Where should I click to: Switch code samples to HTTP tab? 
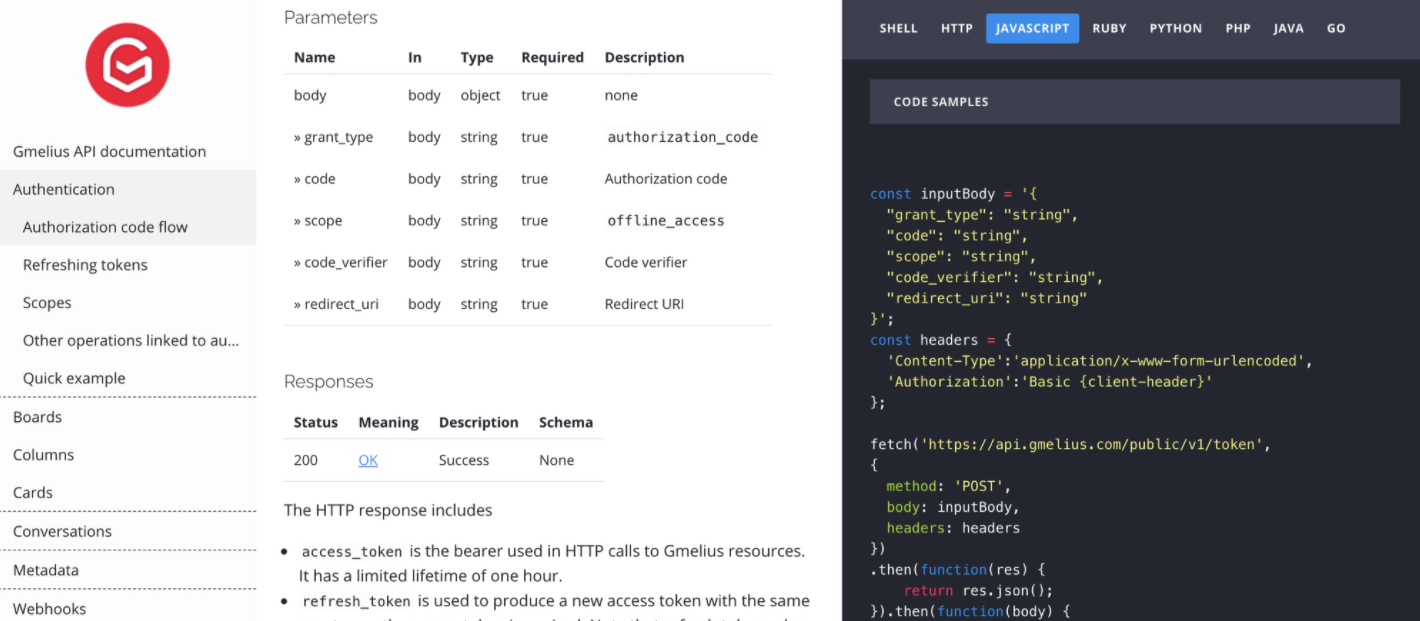click(956, 28)
